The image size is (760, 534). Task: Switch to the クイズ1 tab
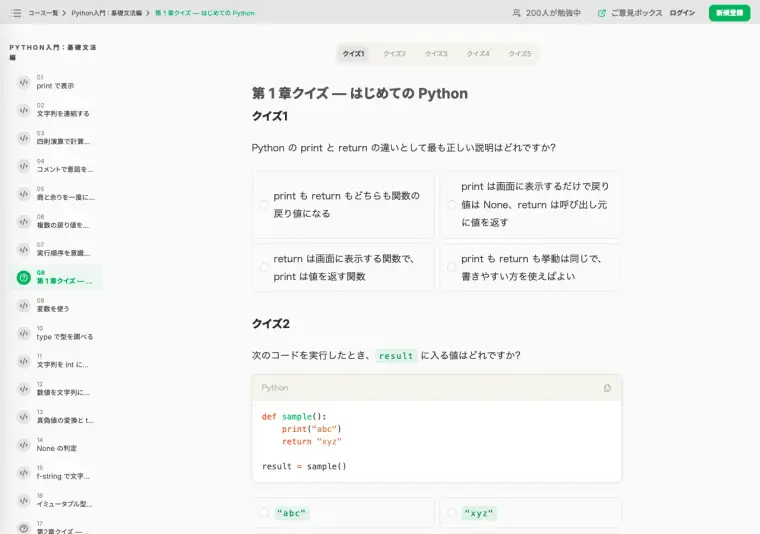tap(353, 54)
